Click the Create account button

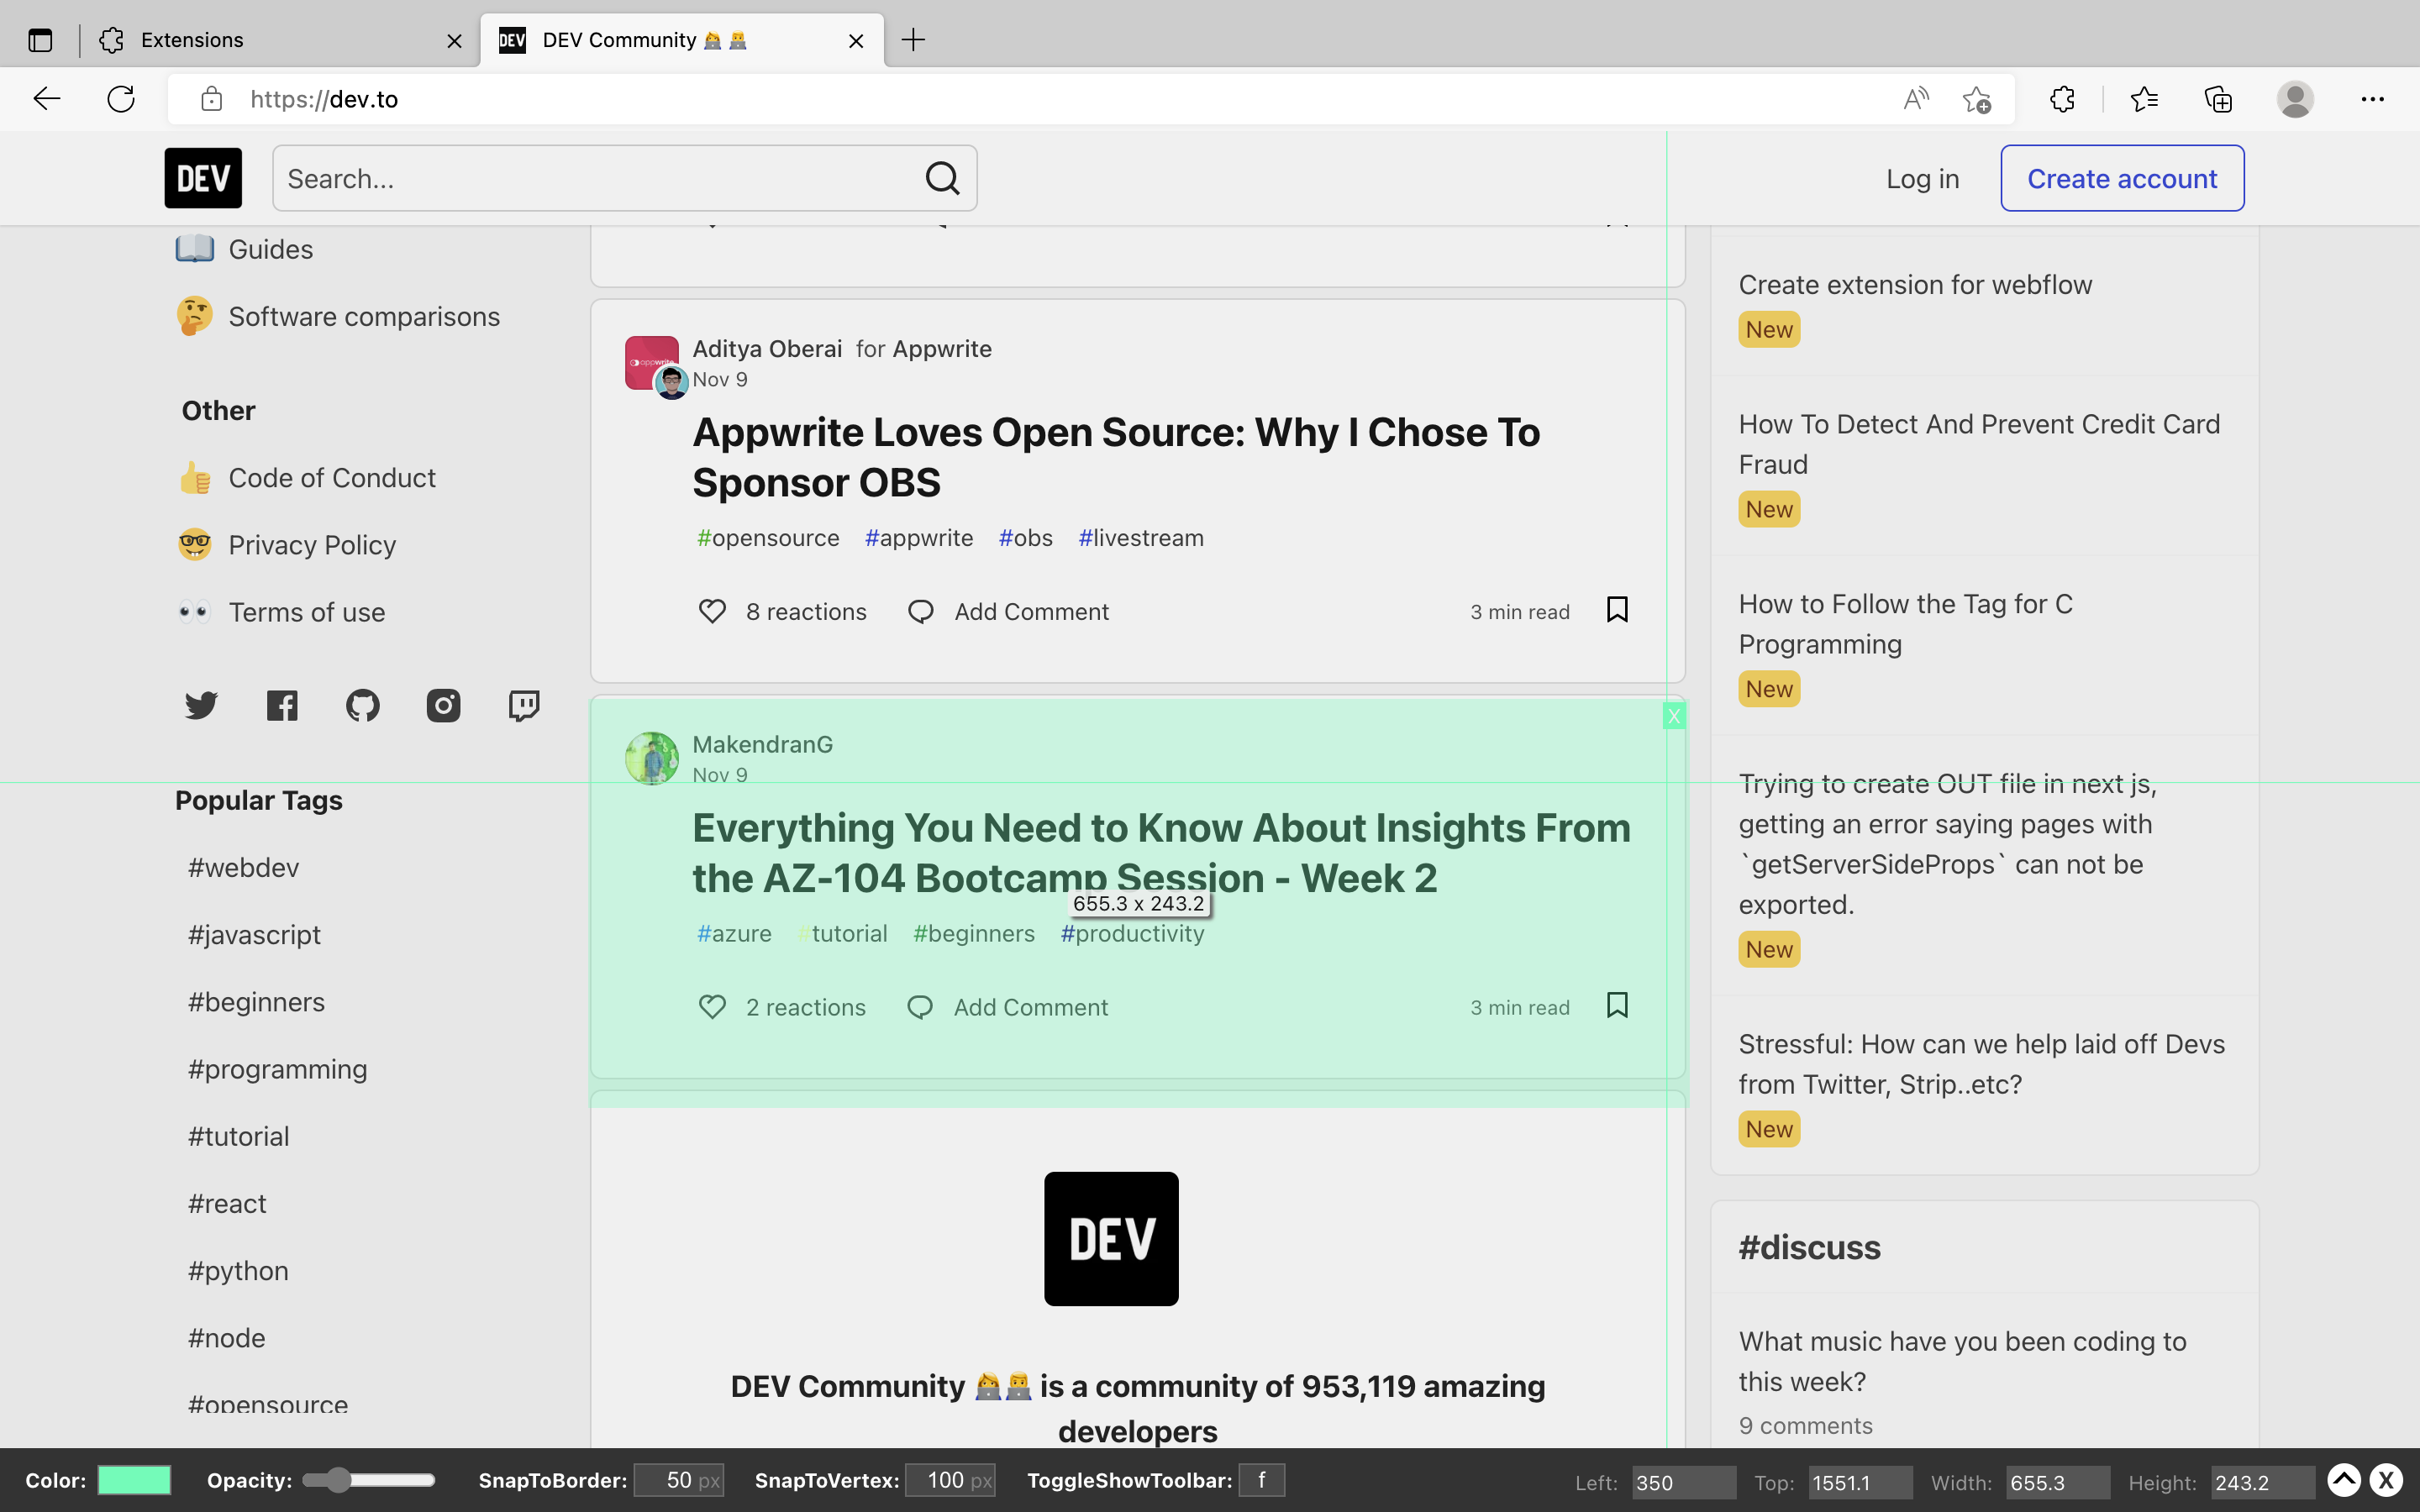click(2122, 178)
